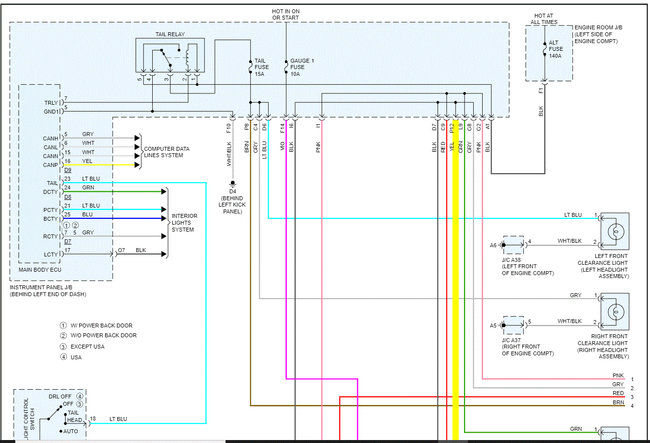The image size is (650, 443).
Task: Click the green DCTY wire arrowhead
Action: coord(164,191)
